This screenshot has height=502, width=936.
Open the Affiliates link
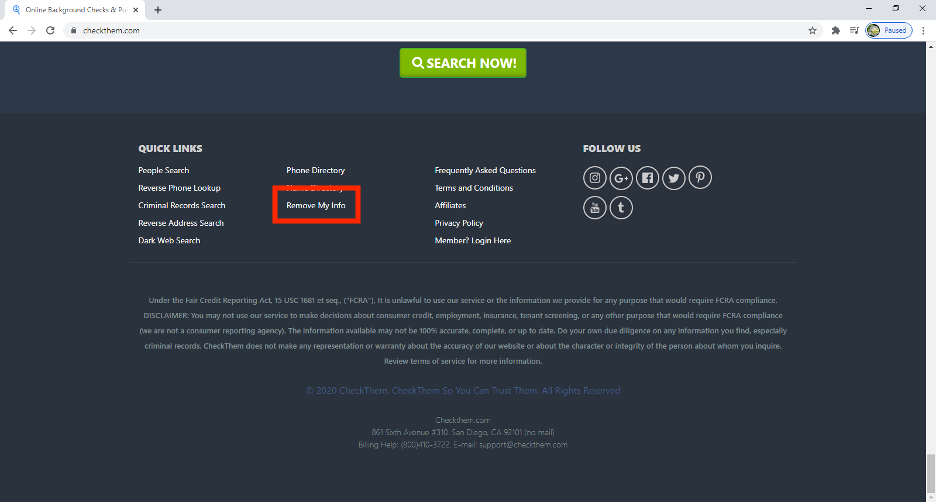coord(450,205)
